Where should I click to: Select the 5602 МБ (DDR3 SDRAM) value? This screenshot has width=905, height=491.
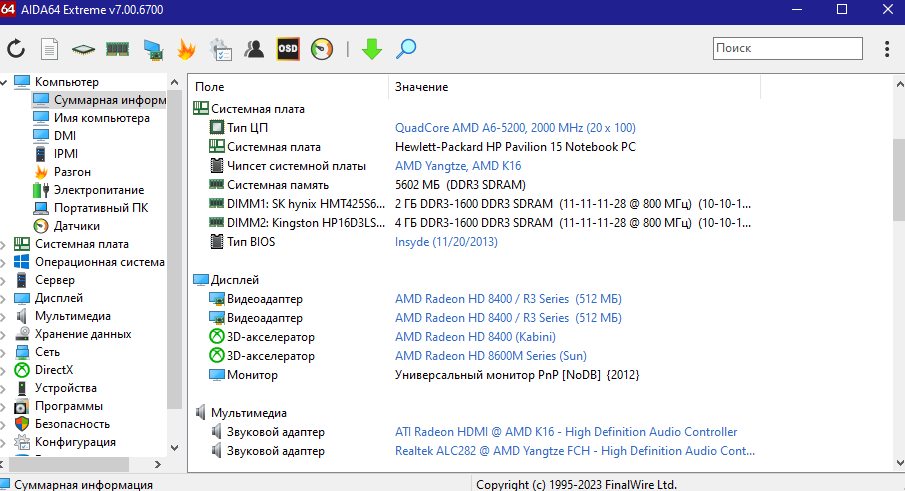pos(460,185)
